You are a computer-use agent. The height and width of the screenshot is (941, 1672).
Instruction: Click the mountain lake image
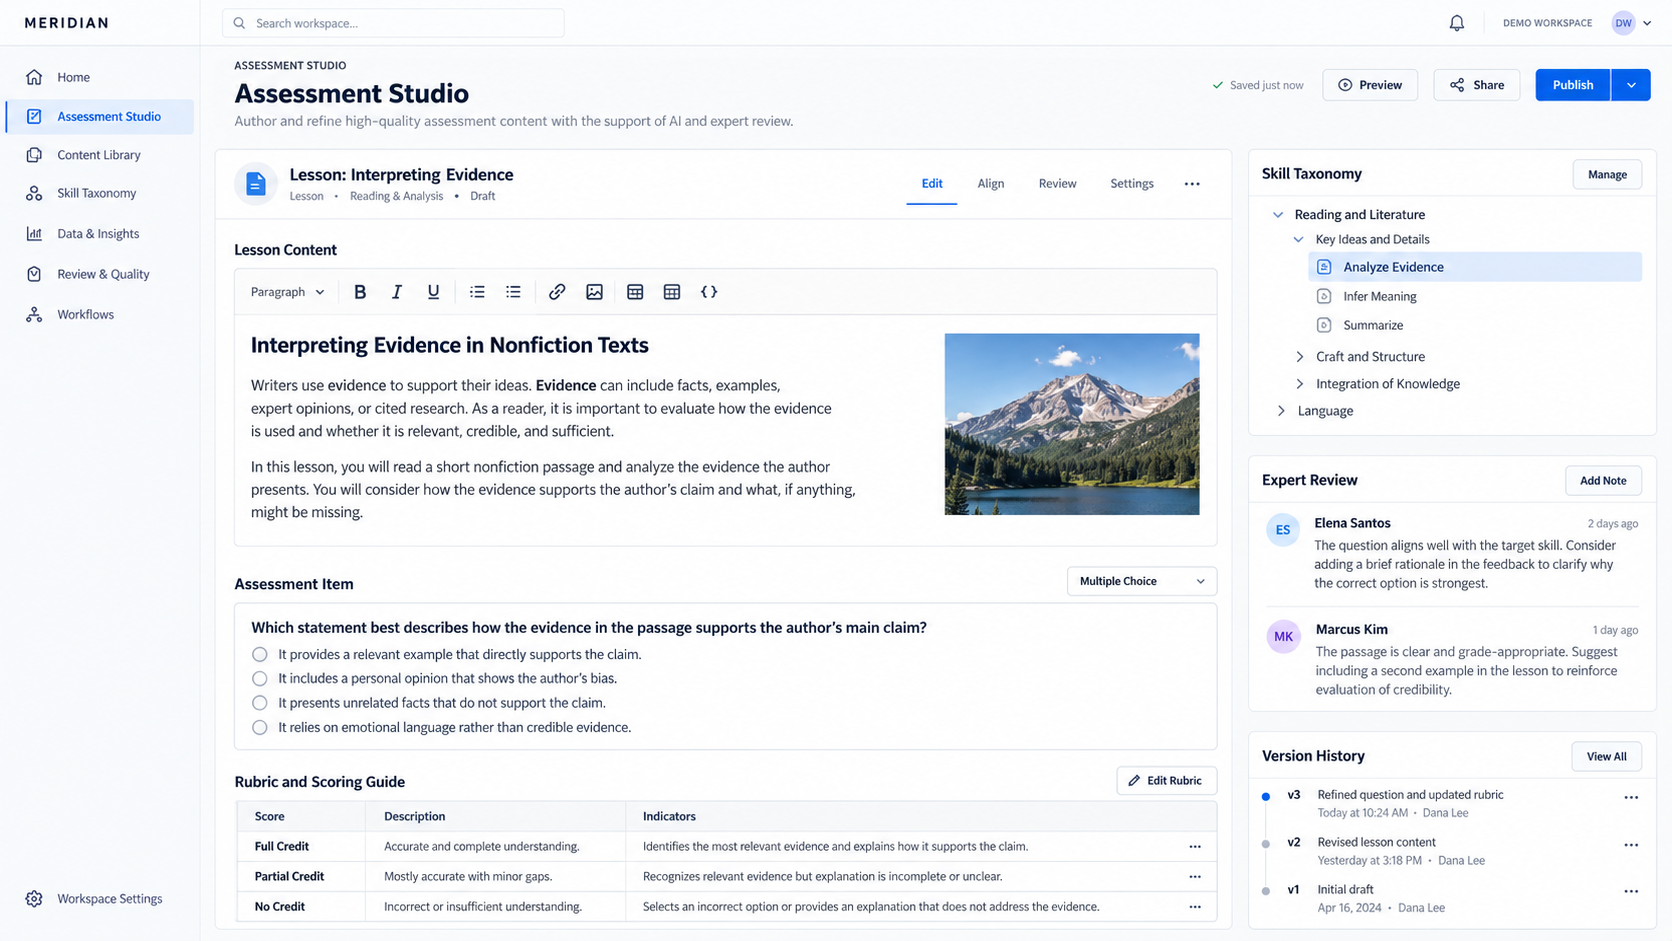pos(1072,424)
